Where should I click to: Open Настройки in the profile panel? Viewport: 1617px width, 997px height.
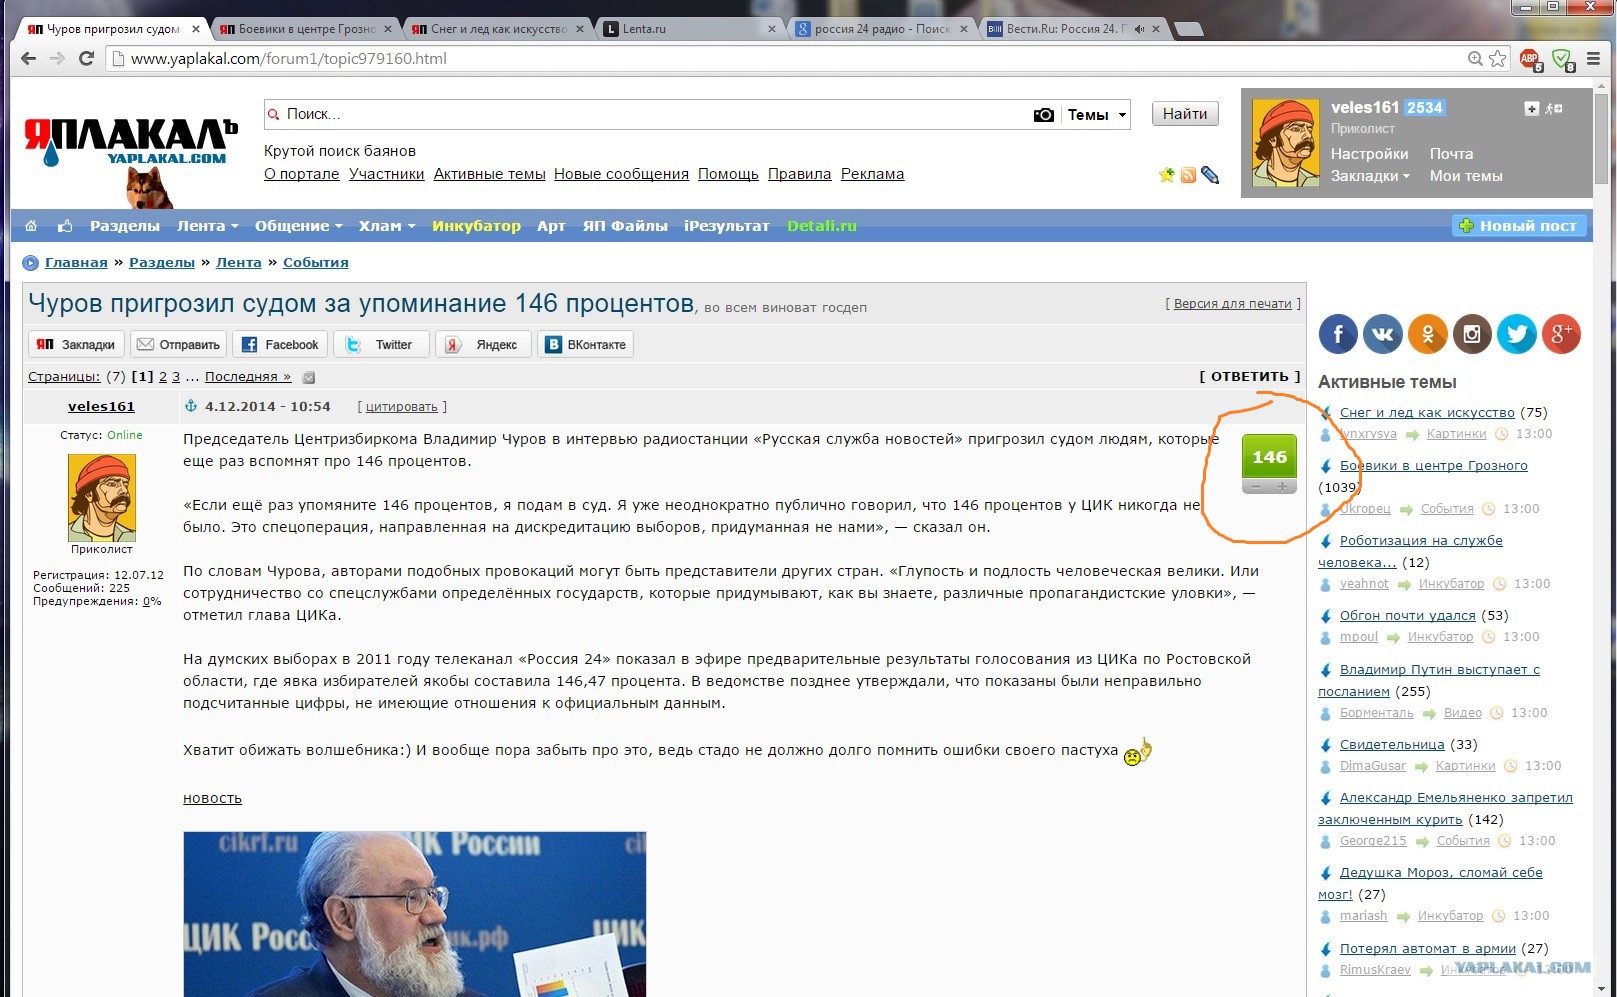coord(1369,154)
